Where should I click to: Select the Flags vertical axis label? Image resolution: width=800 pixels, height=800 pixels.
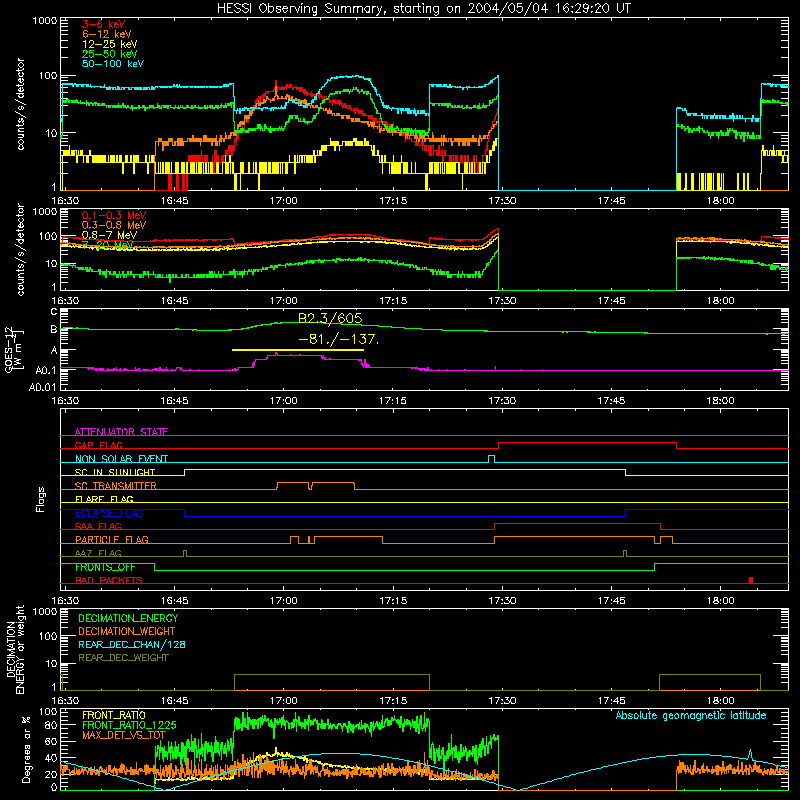click(x=41, y=499)
